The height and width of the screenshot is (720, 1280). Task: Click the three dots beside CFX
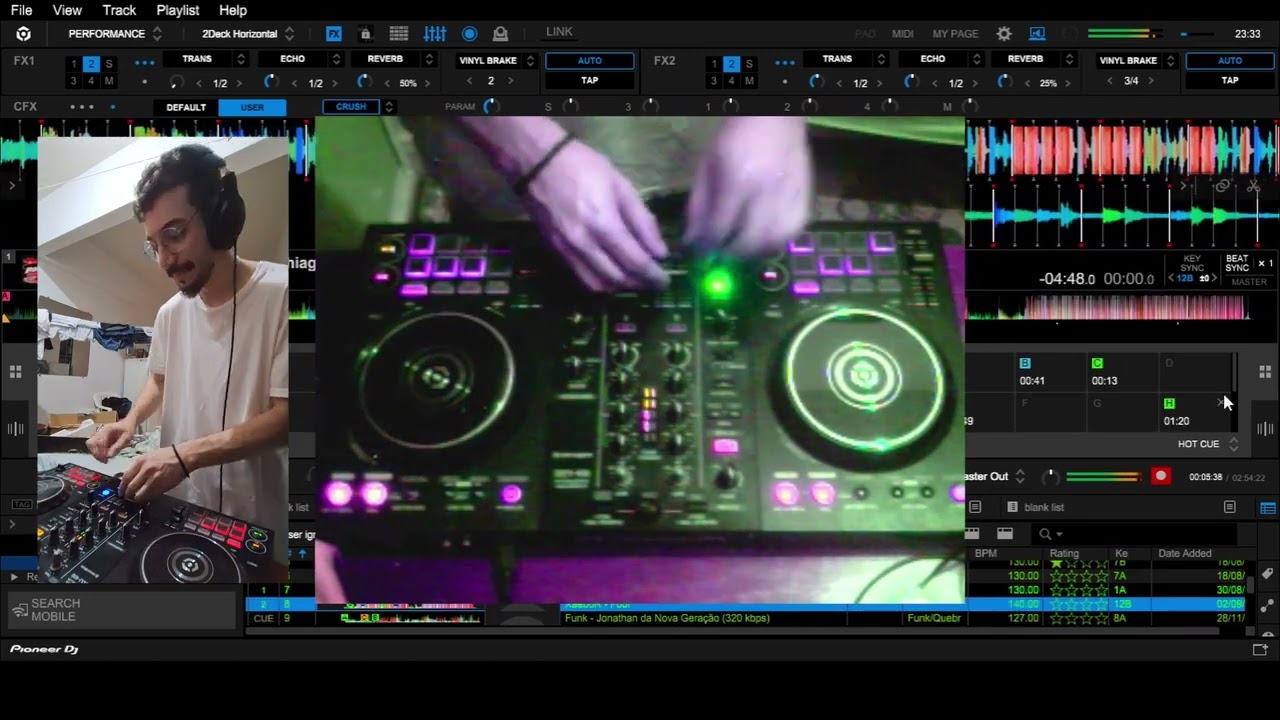point(82,107)
